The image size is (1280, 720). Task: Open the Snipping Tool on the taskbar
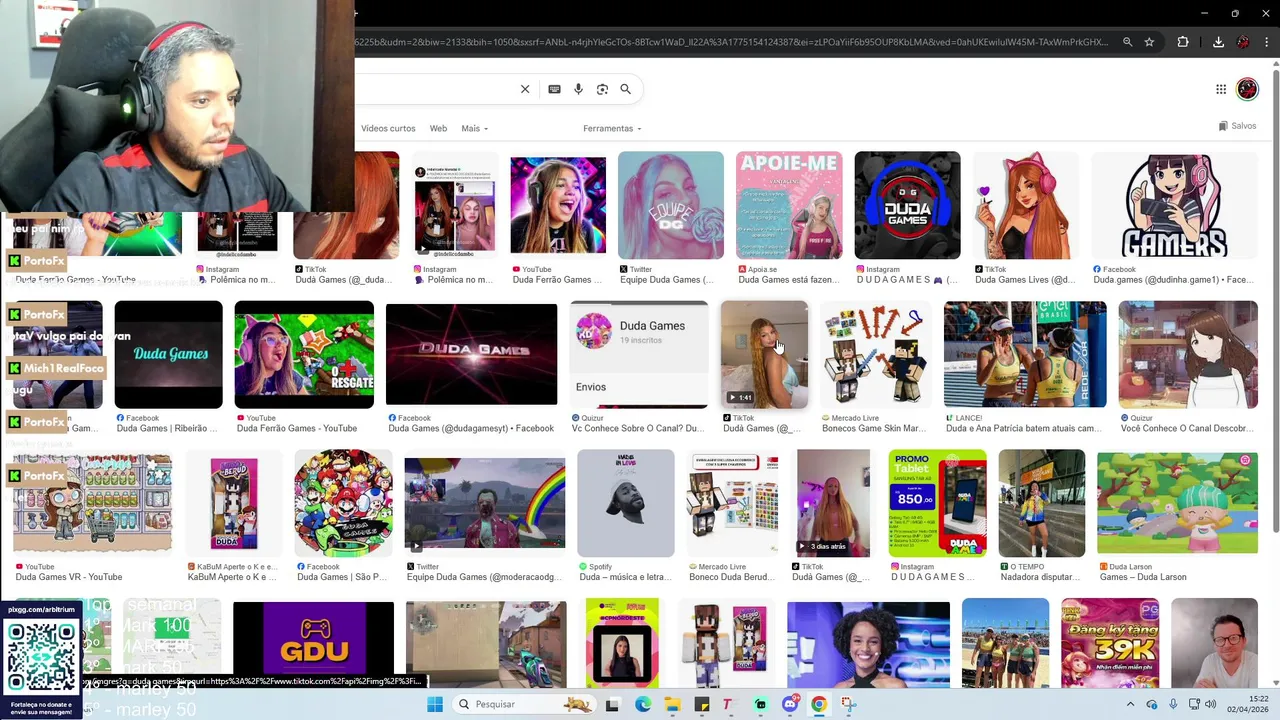pos(849,704)
